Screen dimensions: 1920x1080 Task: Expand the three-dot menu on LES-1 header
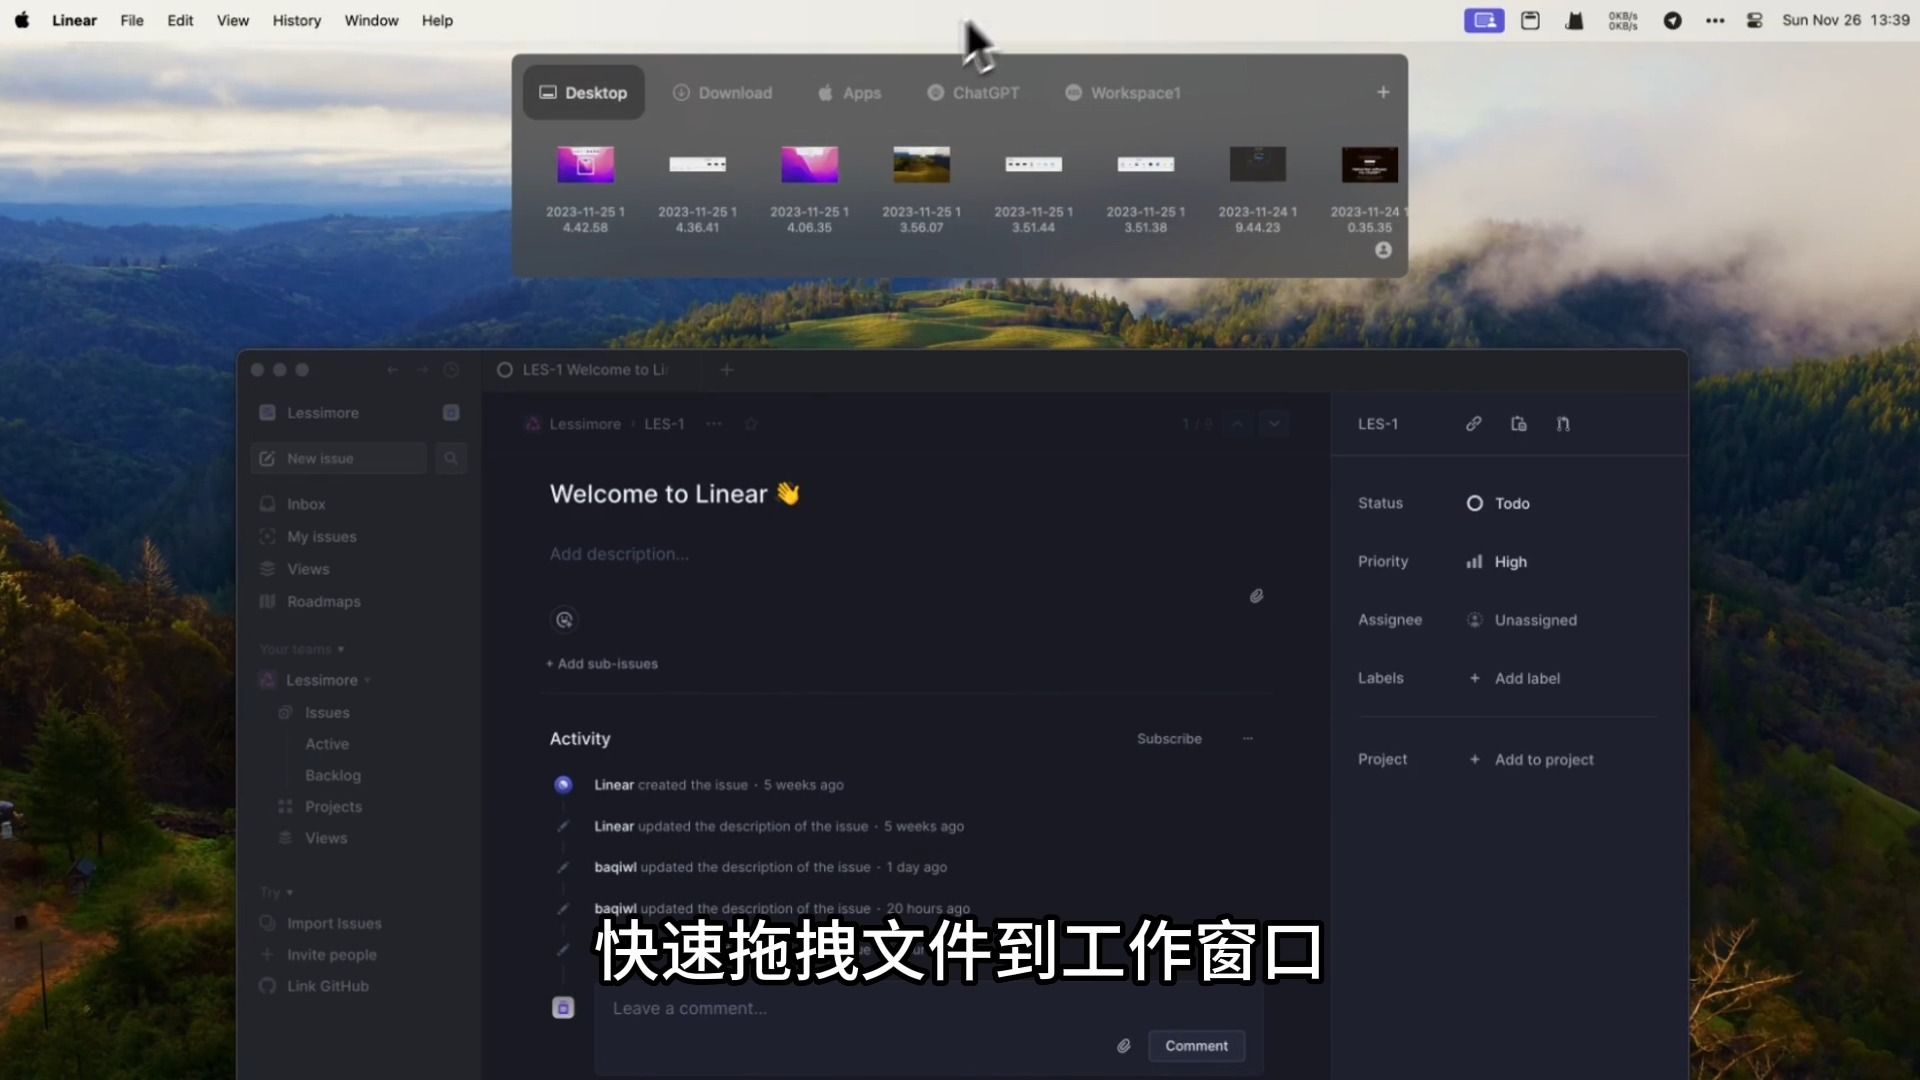point(713,422)
